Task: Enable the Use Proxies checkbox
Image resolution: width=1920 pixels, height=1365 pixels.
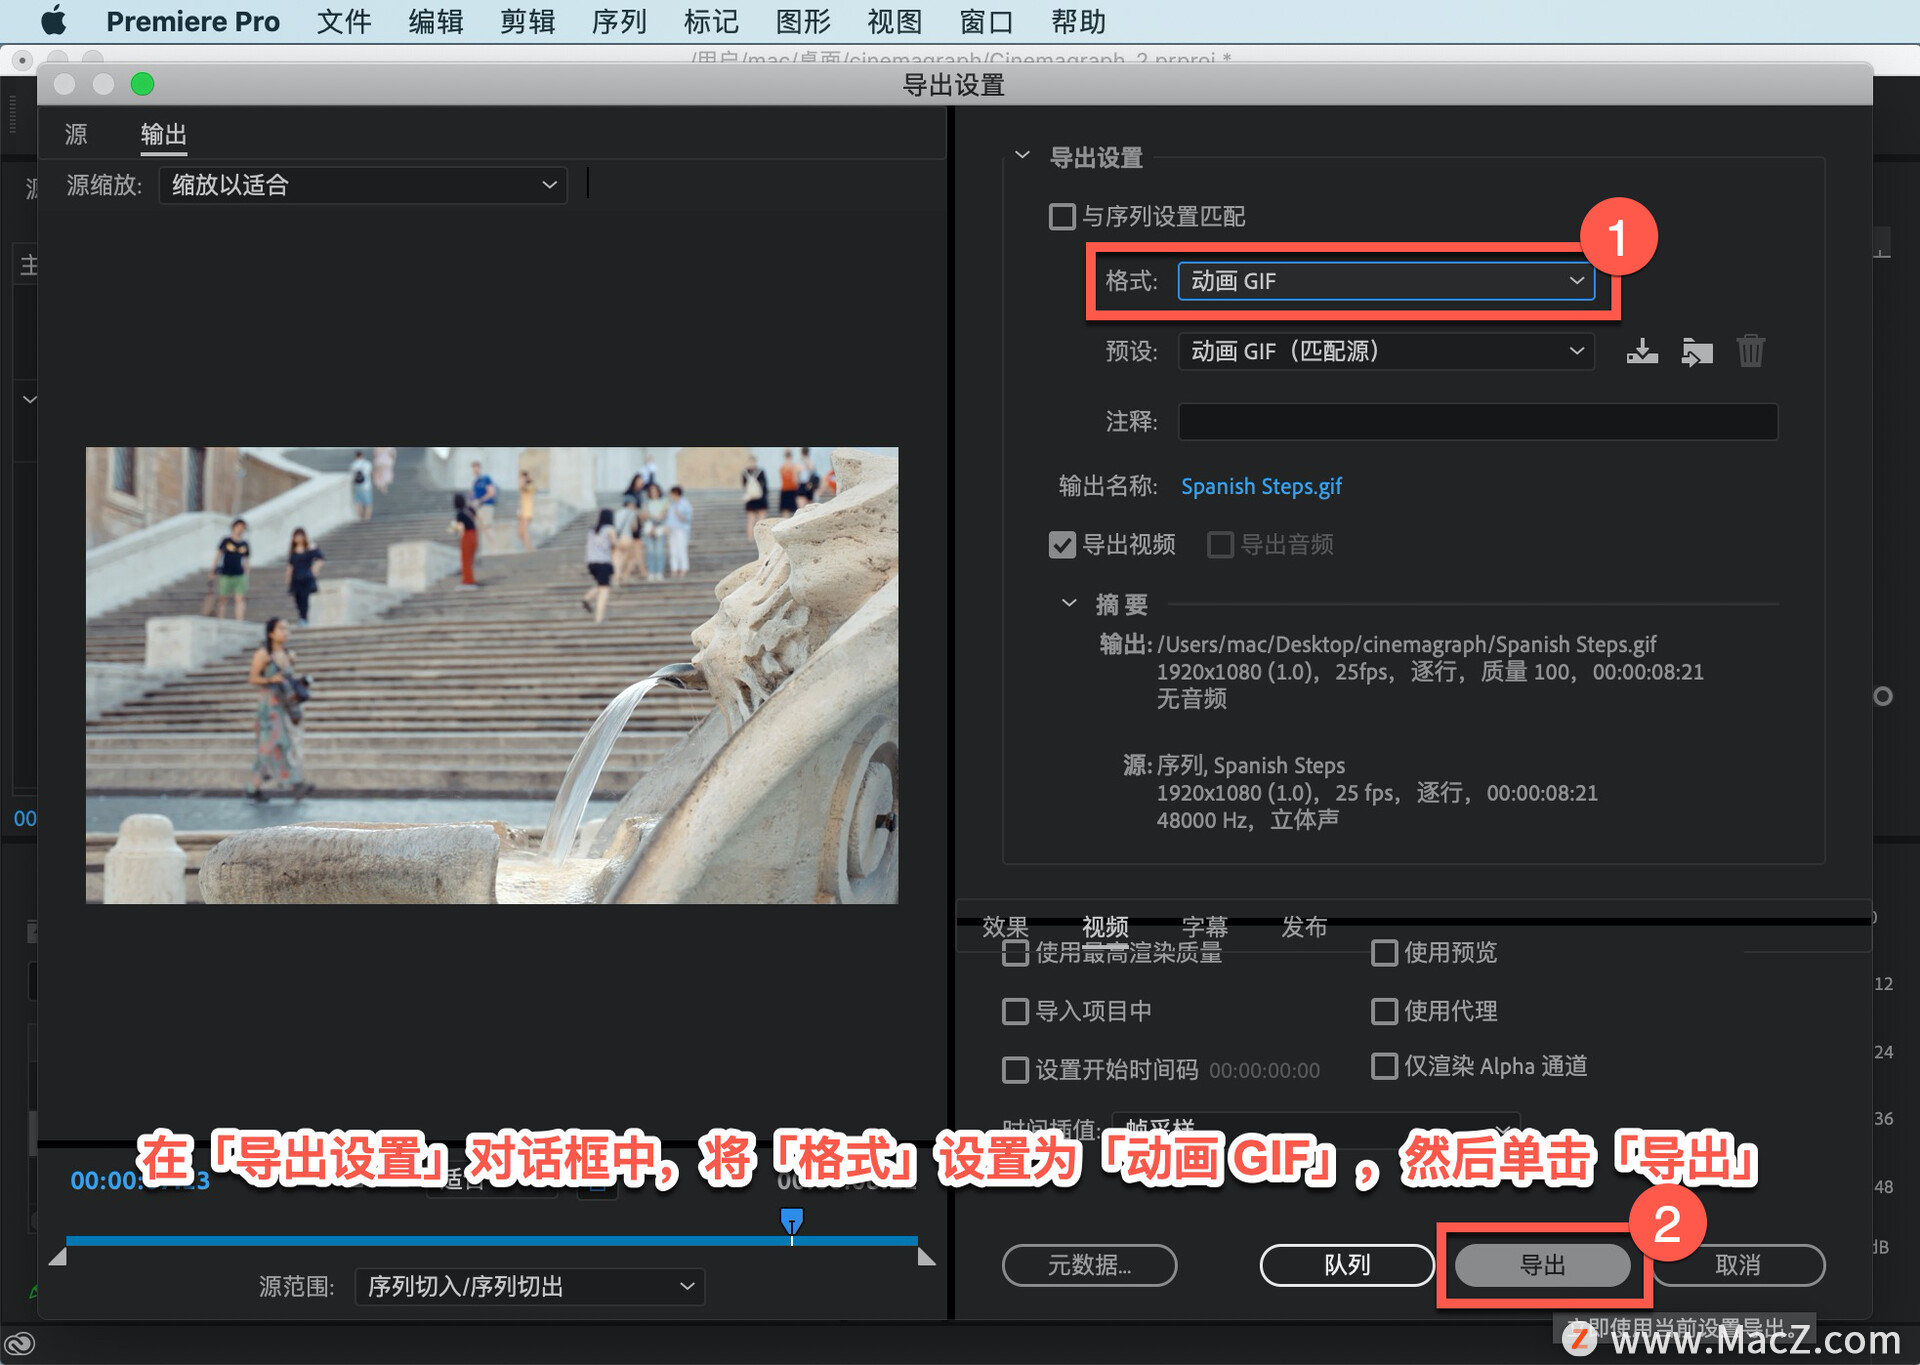Action: pos(1384,1012)
